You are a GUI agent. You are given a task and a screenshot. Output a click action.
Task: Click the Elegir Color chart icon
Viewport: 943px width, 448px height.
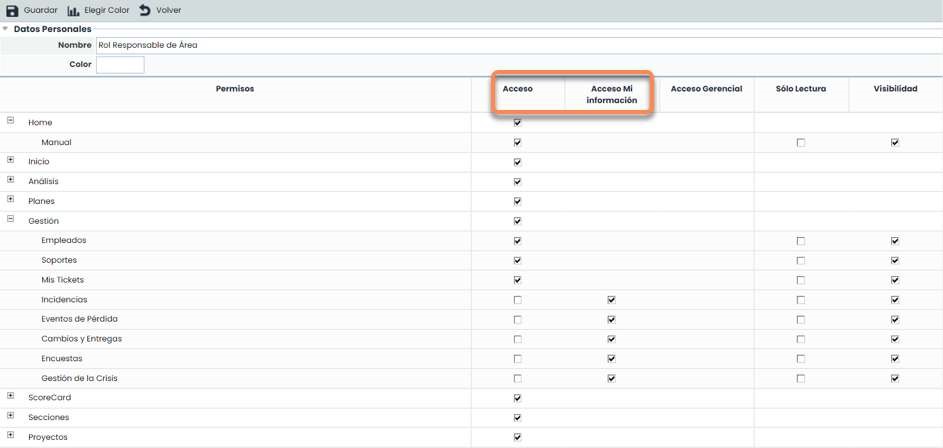pos(73,10)
